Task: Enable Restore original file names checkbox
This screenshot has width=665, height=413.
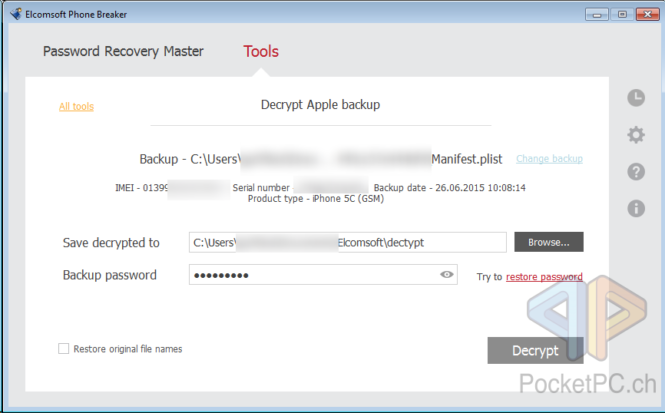Action: tap(64, 349)
